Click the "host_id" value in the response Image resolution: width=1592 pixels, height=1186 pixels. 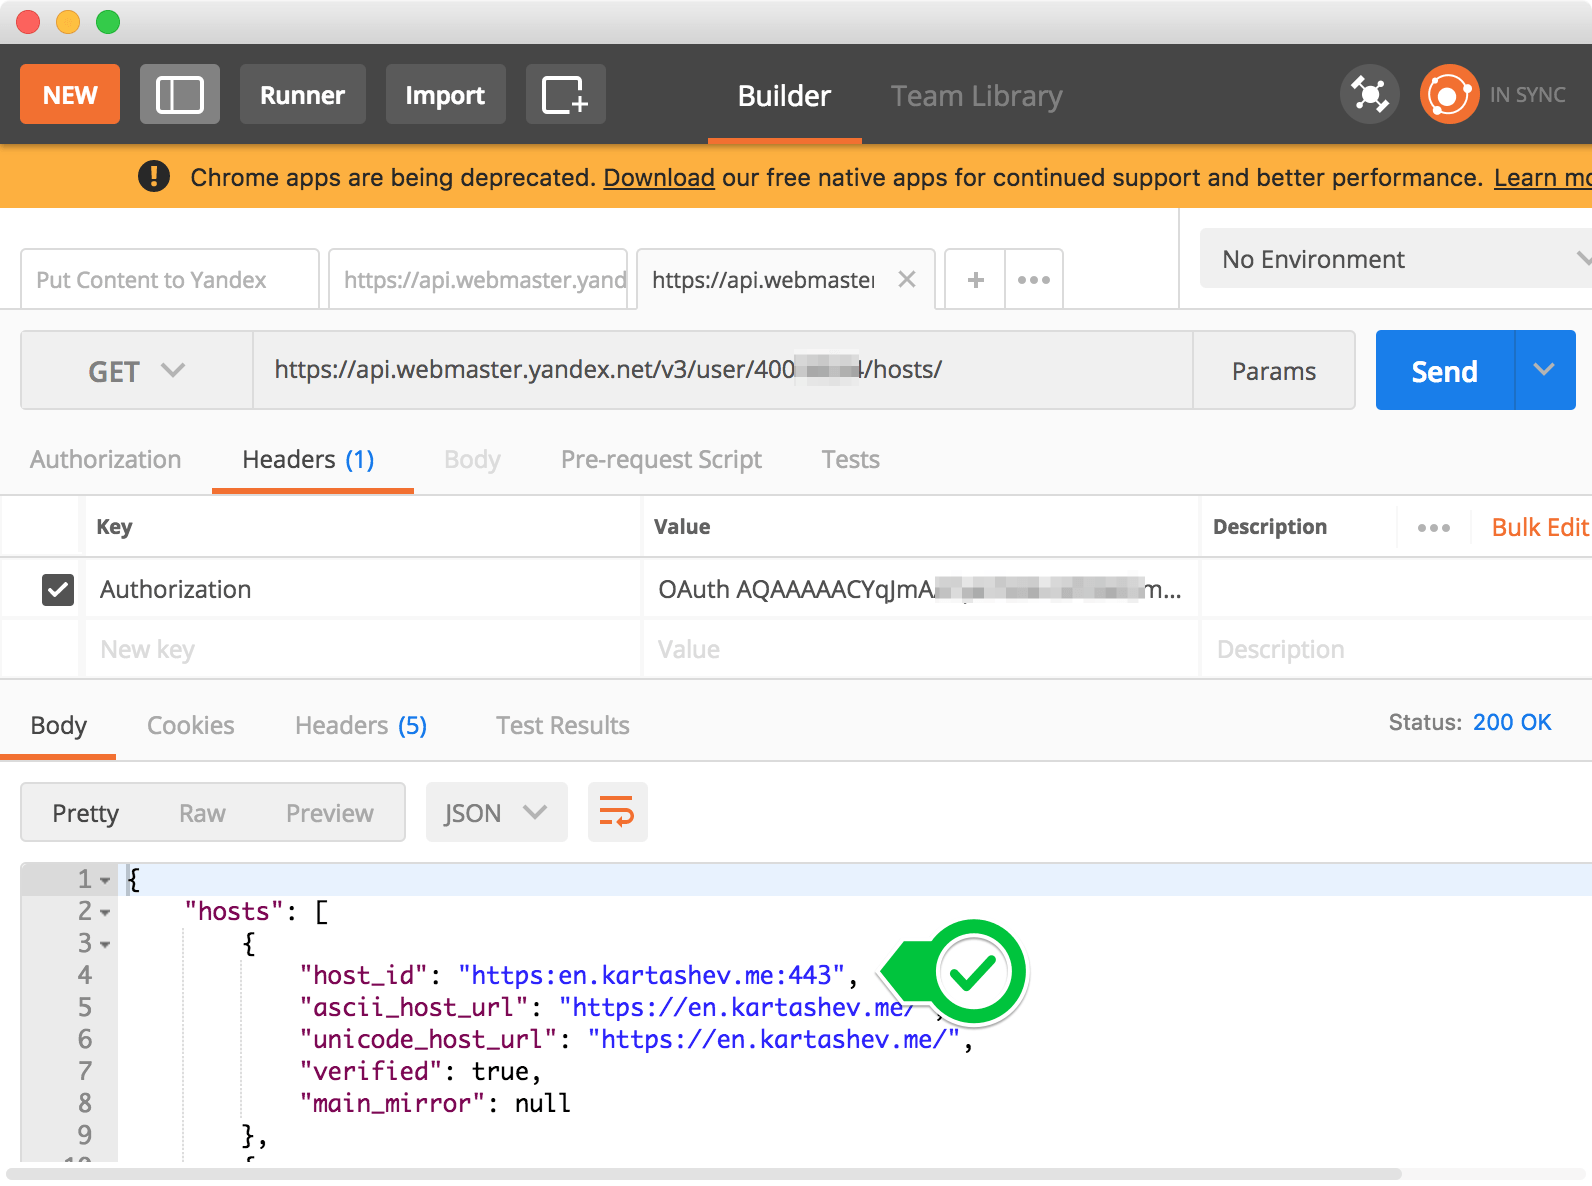[652, 975]
